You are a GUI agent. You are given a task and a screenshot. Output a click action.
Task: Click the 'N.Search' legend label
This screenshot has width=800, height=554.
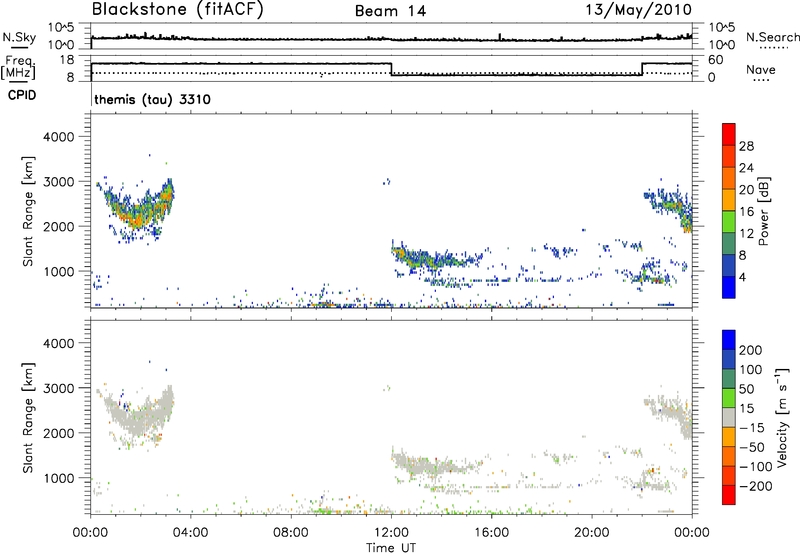tap(773, 37)
